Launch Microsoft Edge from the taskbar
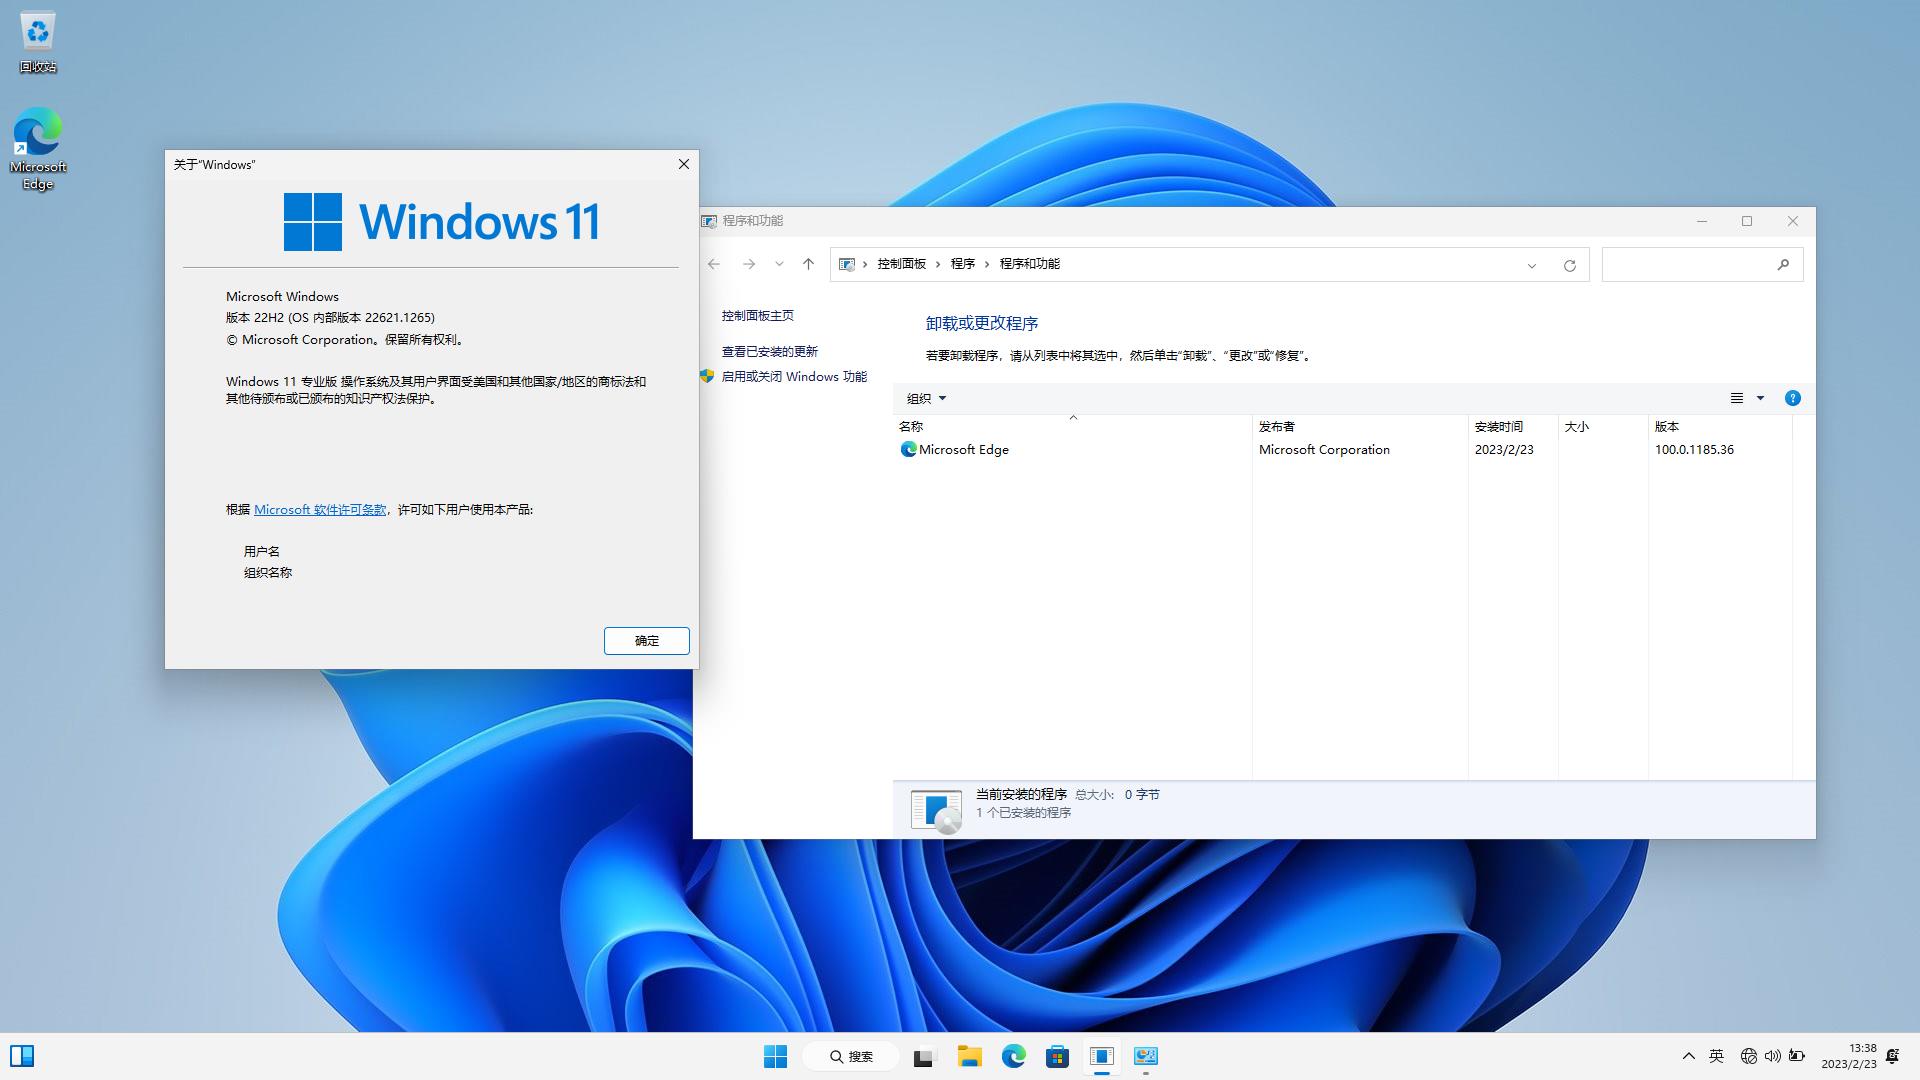 pyautogui.click(x=1014, y=1056)
